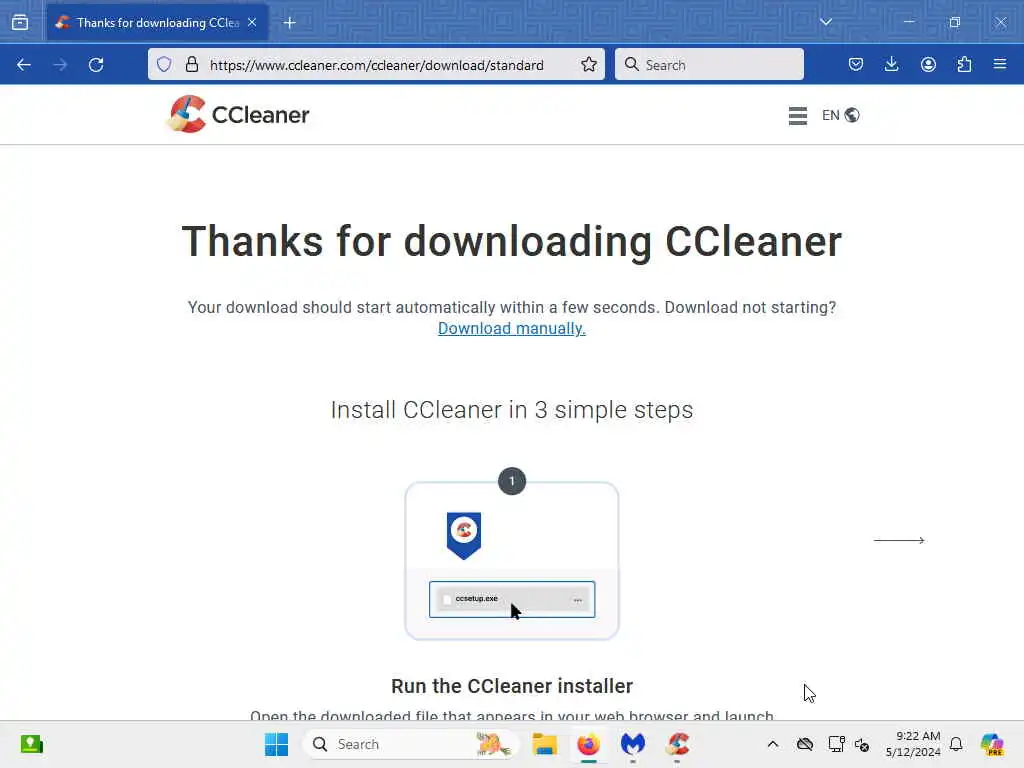This screenshot has width=1024, height=768.
Task: Open the Firefox application menu
Action: click(x=1000, y=64)
